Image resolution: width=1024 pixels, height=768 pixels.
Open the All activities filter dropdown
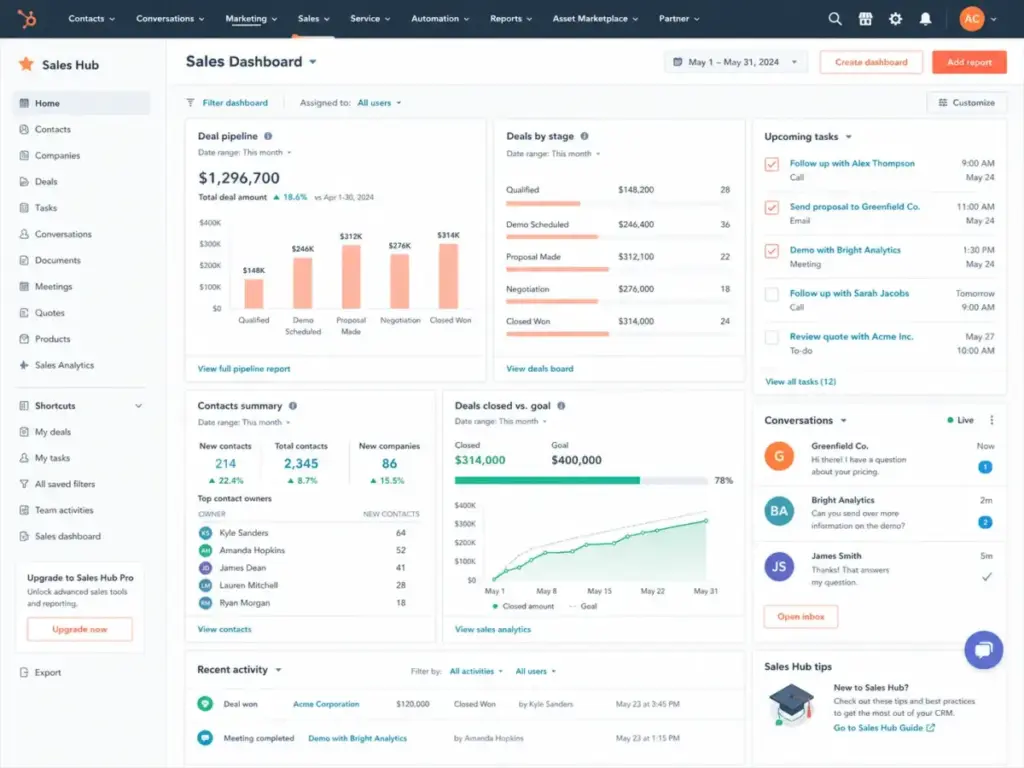[476, 671]
